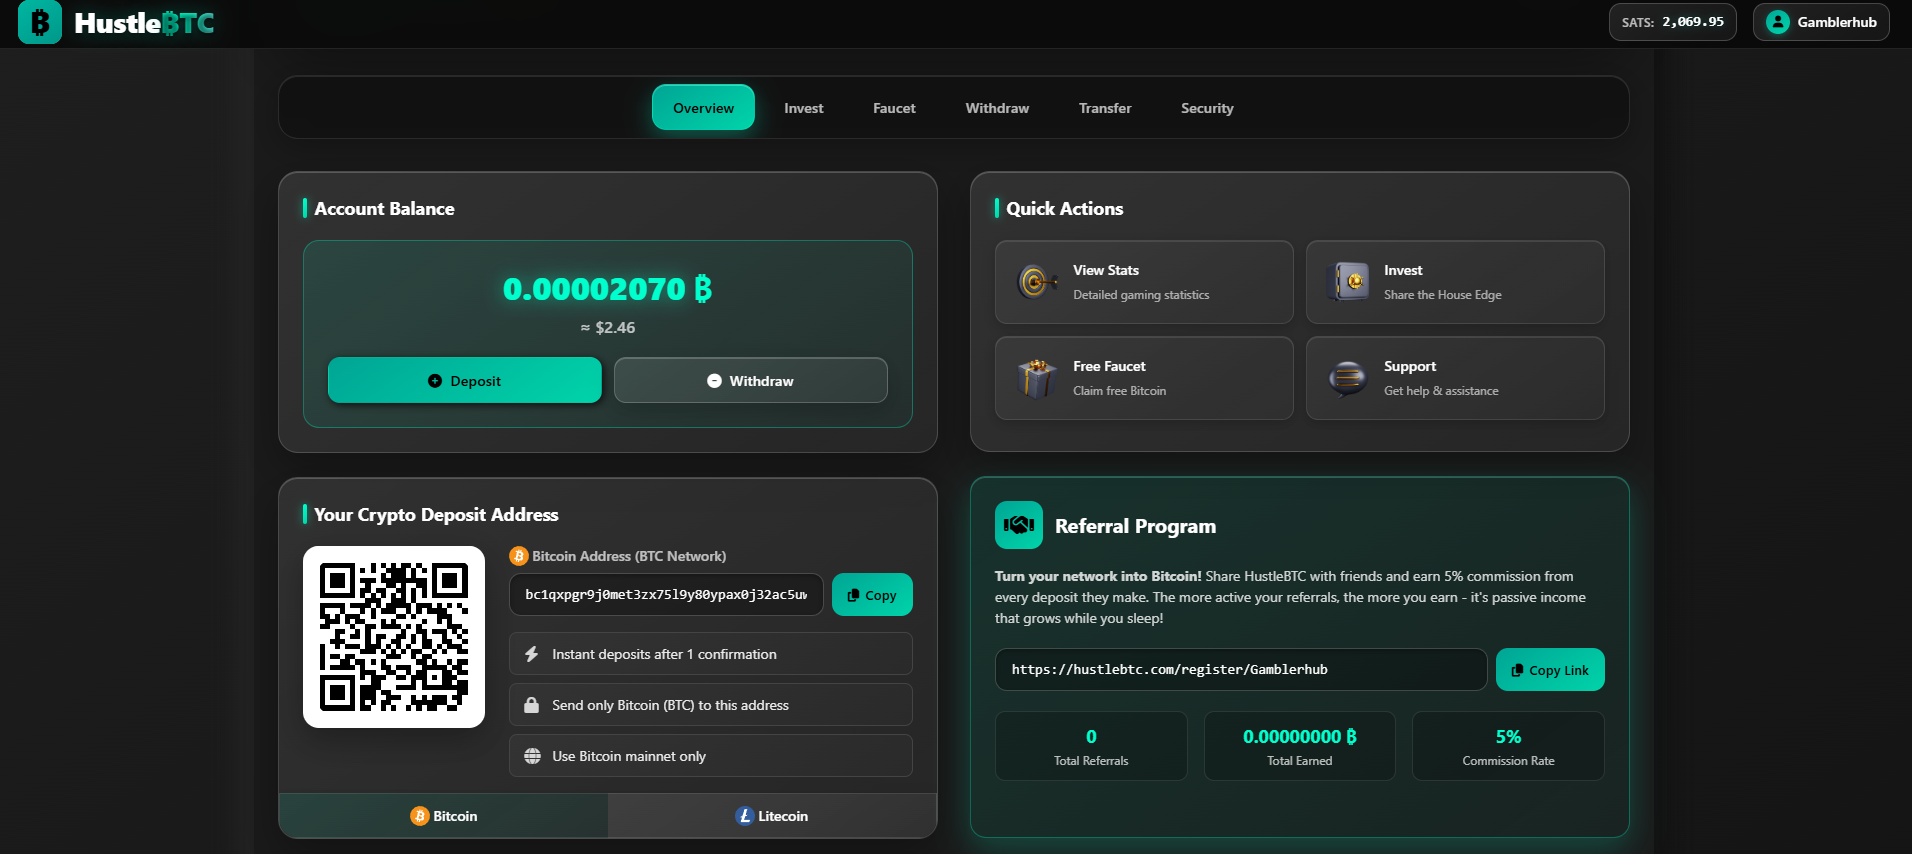The image size is (1912, 854).
Task: Click the Invest safe icon
Action: click(1348, 282)
